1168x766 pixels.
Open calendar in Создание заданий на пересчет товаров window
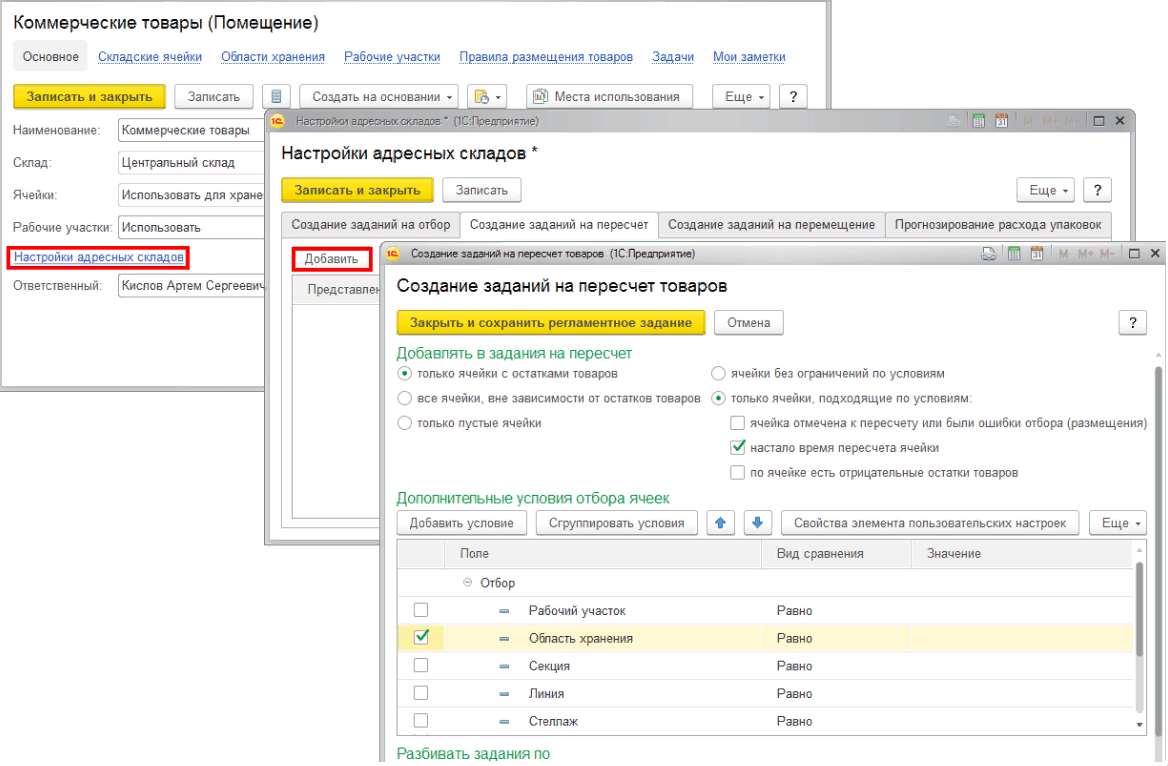pos(1036,254)
